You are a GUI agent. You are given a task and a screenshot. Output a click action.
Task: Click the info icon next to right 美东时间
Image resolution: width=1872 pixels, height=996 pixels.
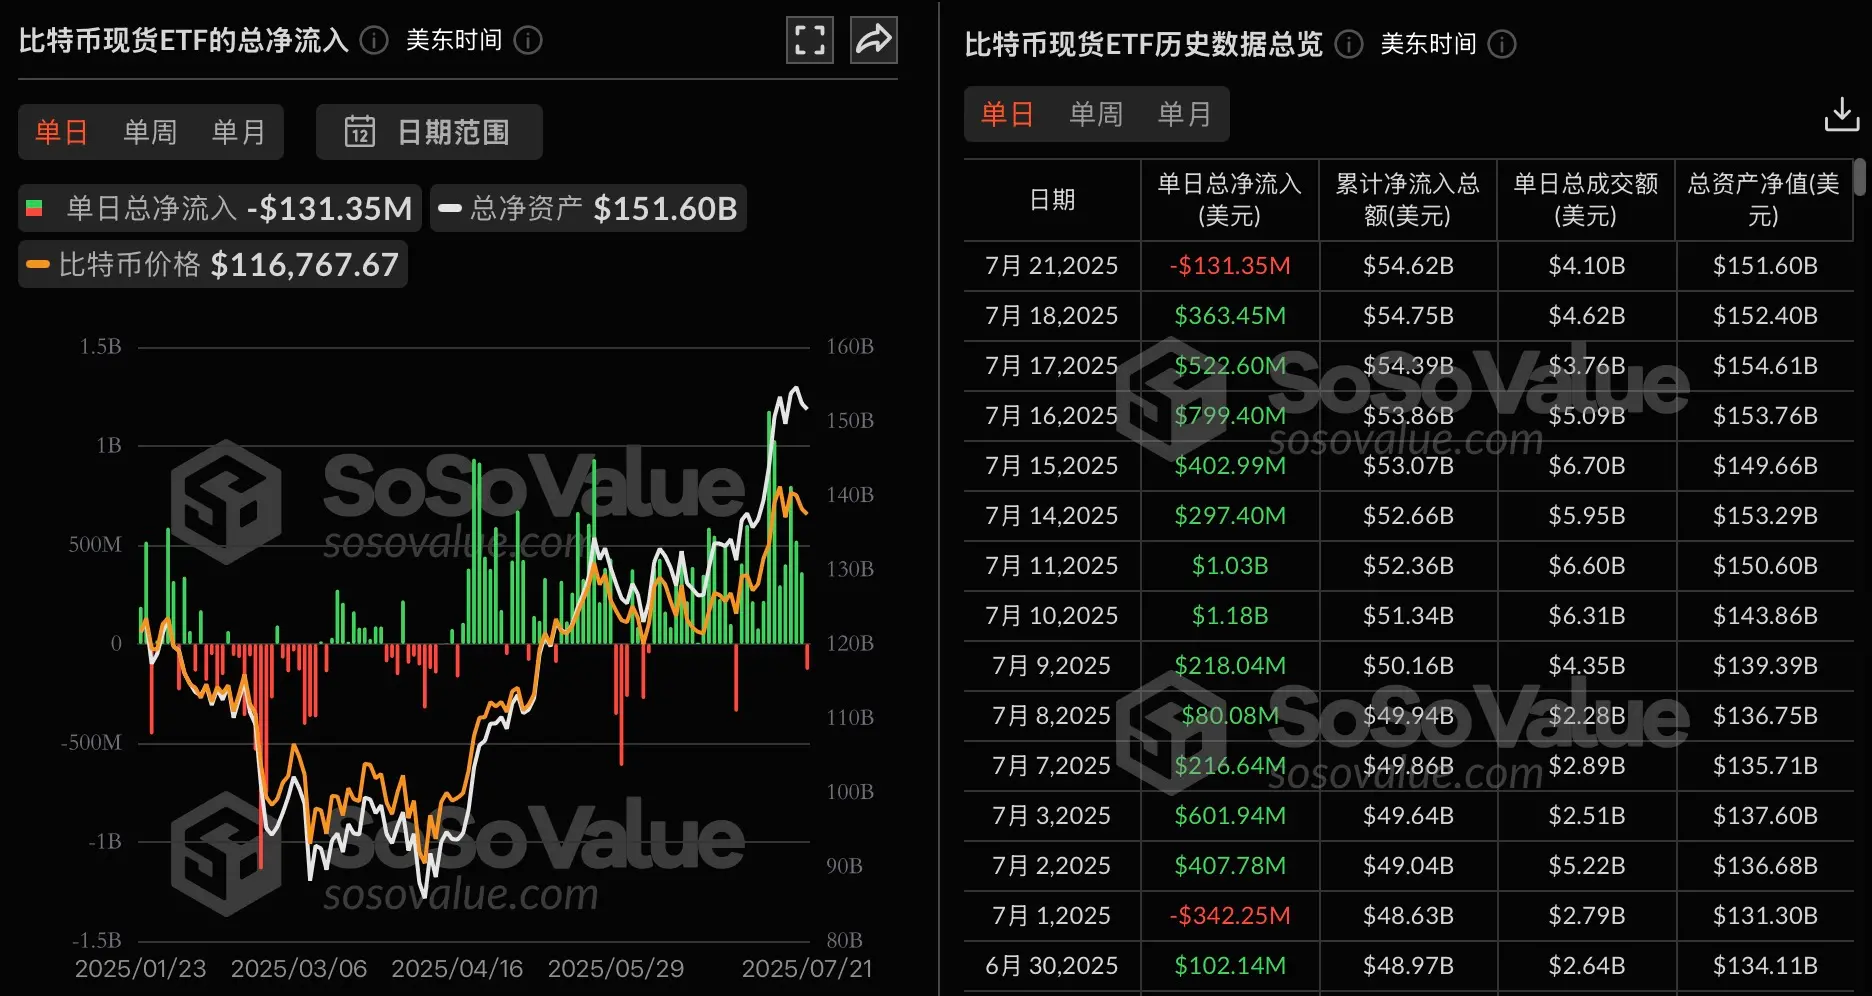tap(1502, 44)
